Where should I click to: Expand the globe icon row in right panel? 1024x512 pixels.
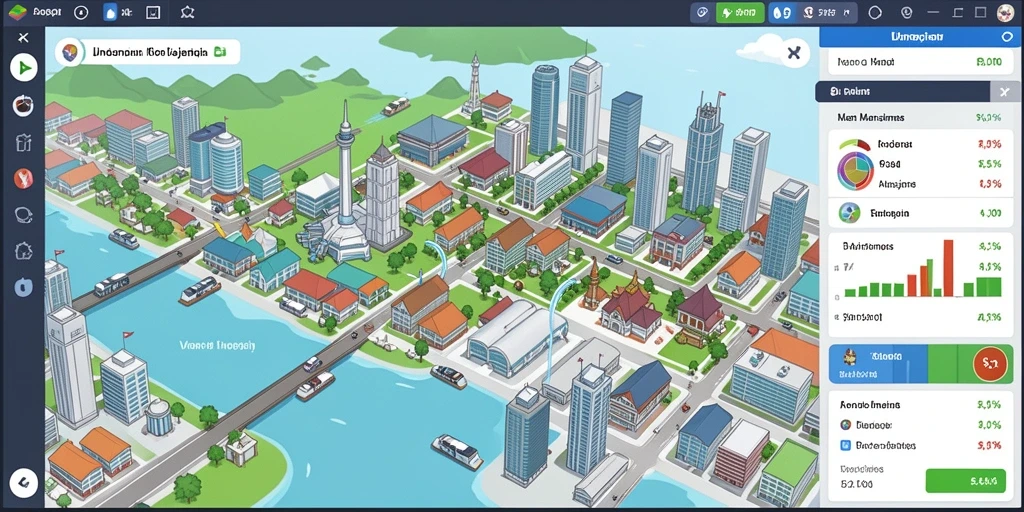[x=921, y=213]
